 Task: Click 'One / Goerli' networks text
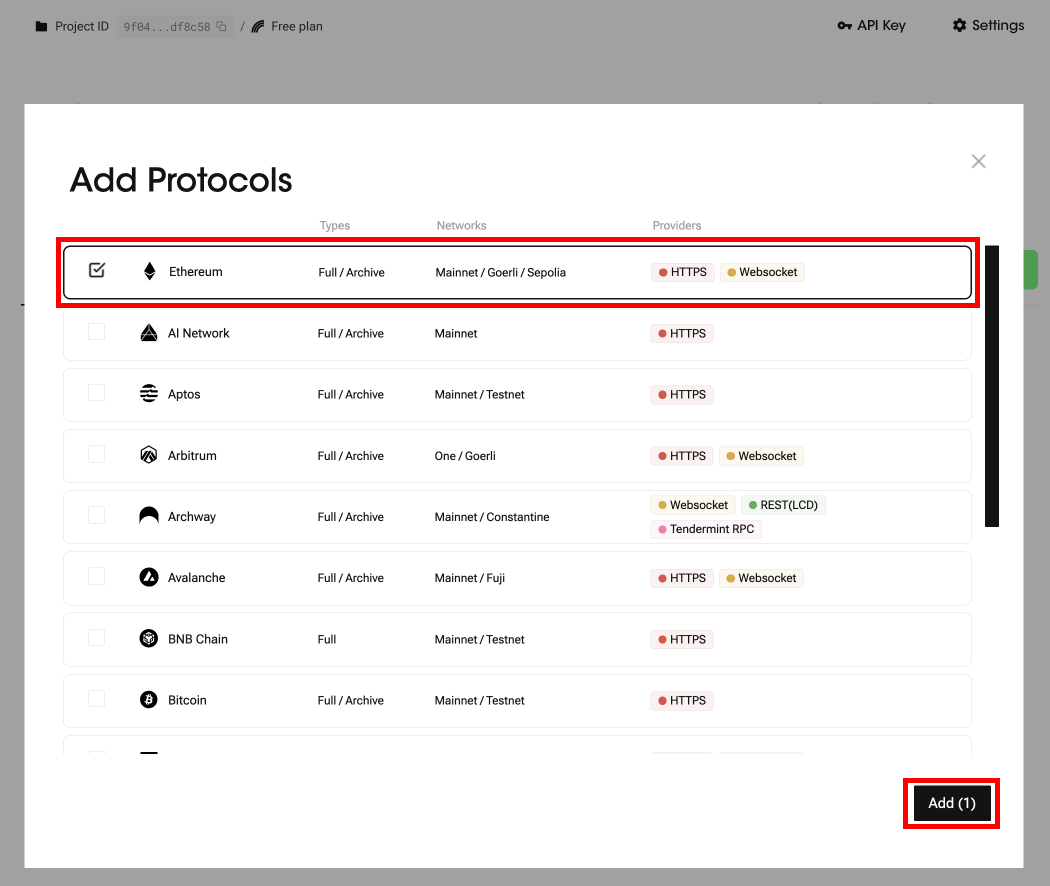(x=465, y=456)
